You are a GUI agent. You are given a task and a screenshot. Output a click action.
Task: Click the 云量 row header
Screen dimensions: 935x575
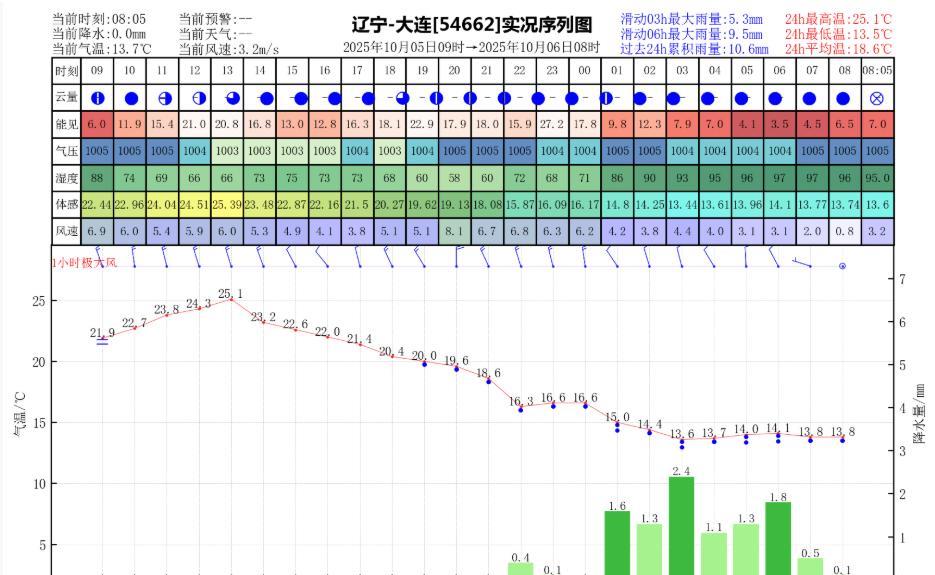[67, 97]
